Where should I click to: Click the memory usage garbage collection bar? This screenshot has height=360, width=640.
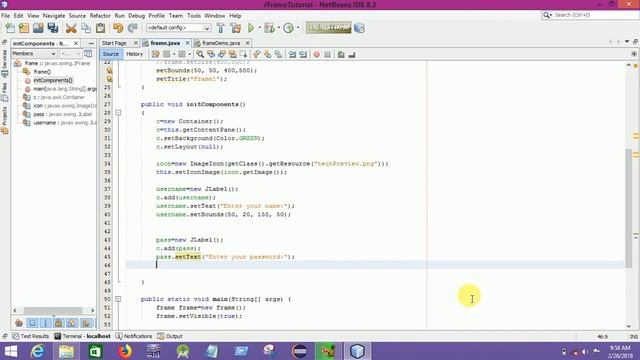[329, 28]
